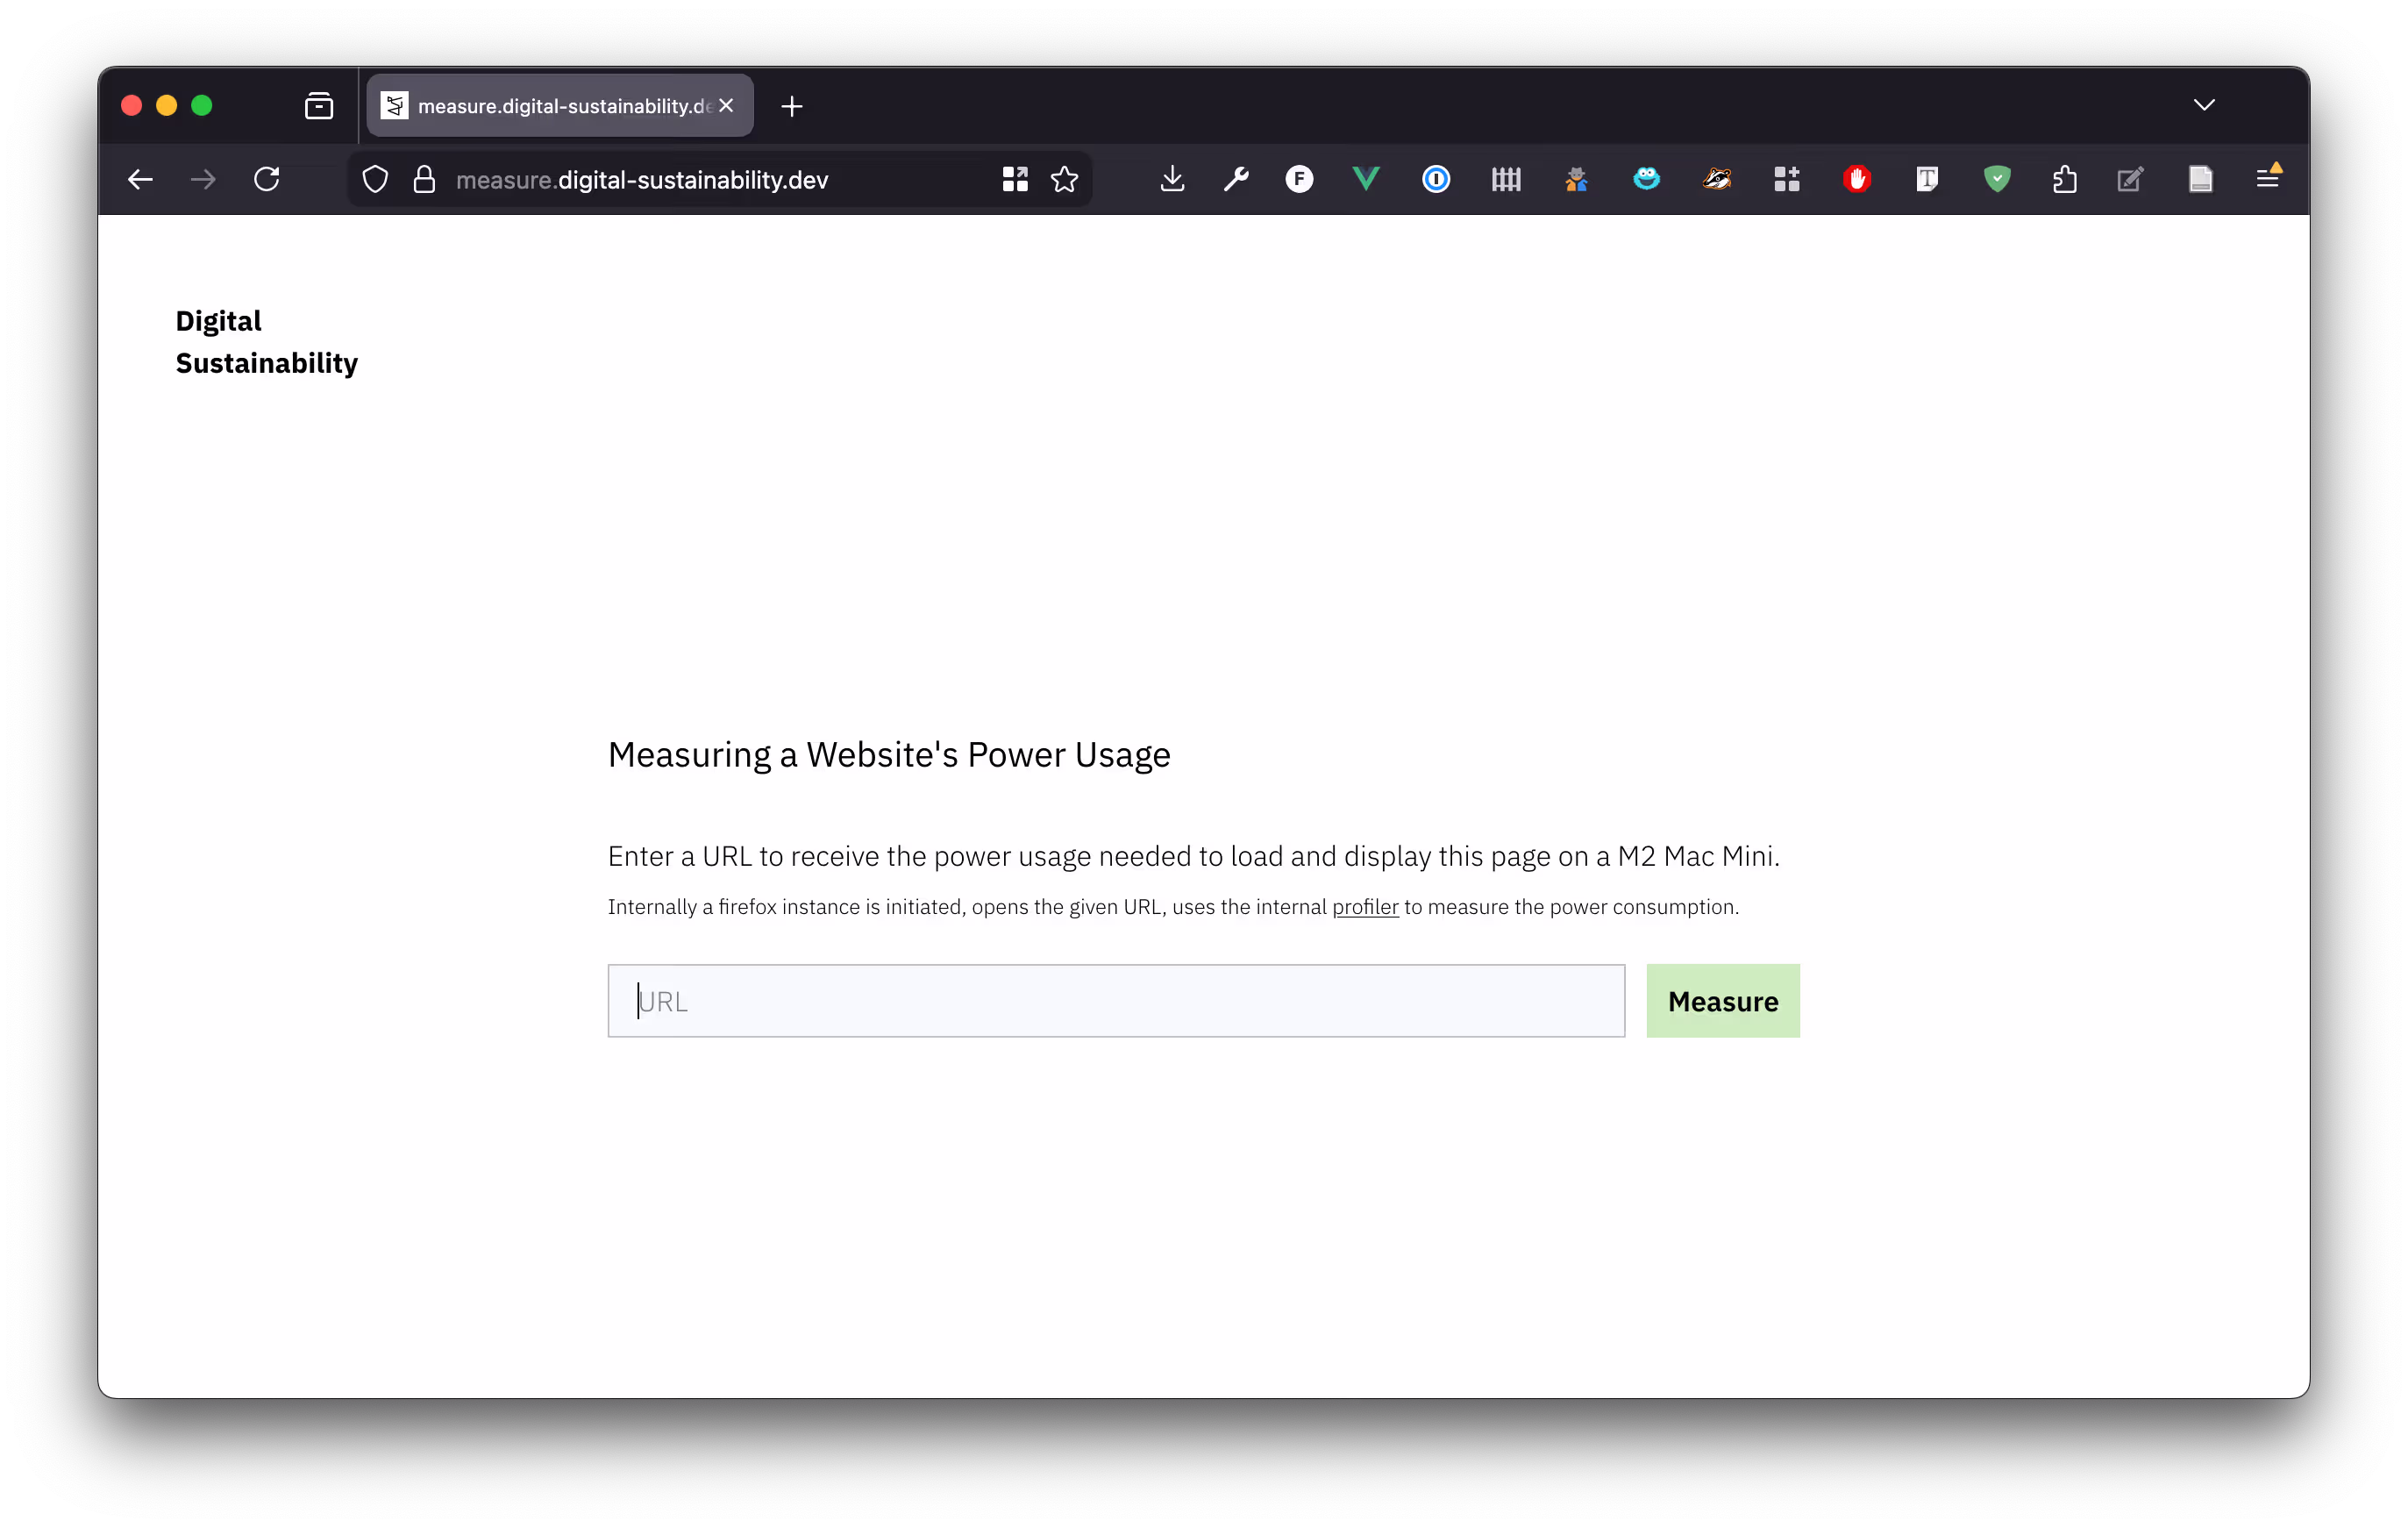Open the extensions puzzle-piece menu
This screenshot has height=1528, width=2408.
pos(2064,179)
